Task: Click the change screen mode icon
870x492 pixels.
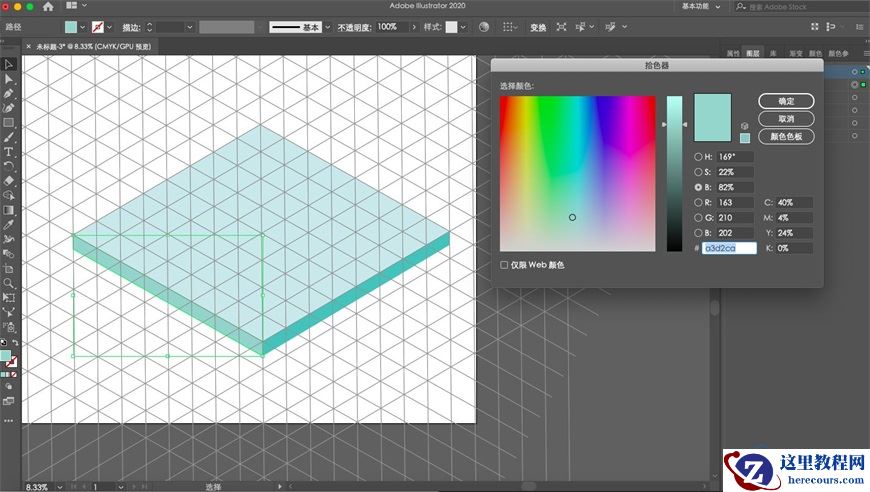Action: click(x=8, y=401)
